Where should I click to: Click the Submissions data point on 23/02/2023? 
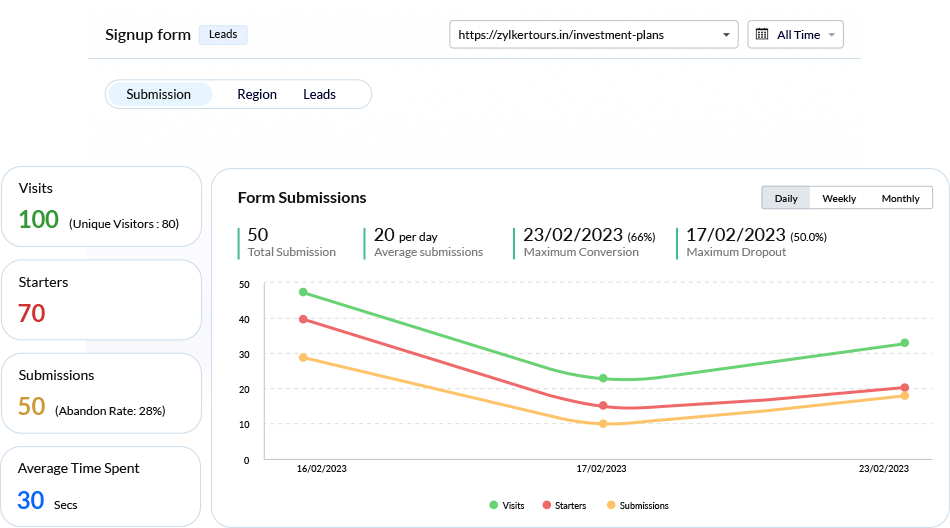(905, 395)
